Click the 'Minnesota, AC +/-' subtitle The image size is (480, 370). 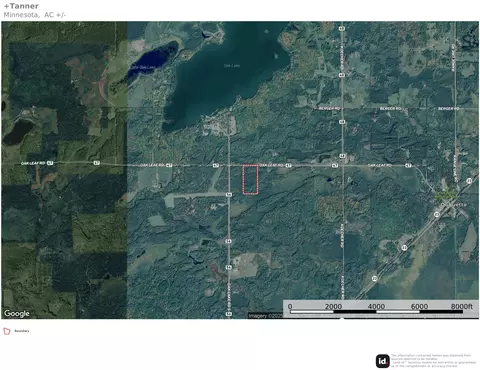click(35, 15)
